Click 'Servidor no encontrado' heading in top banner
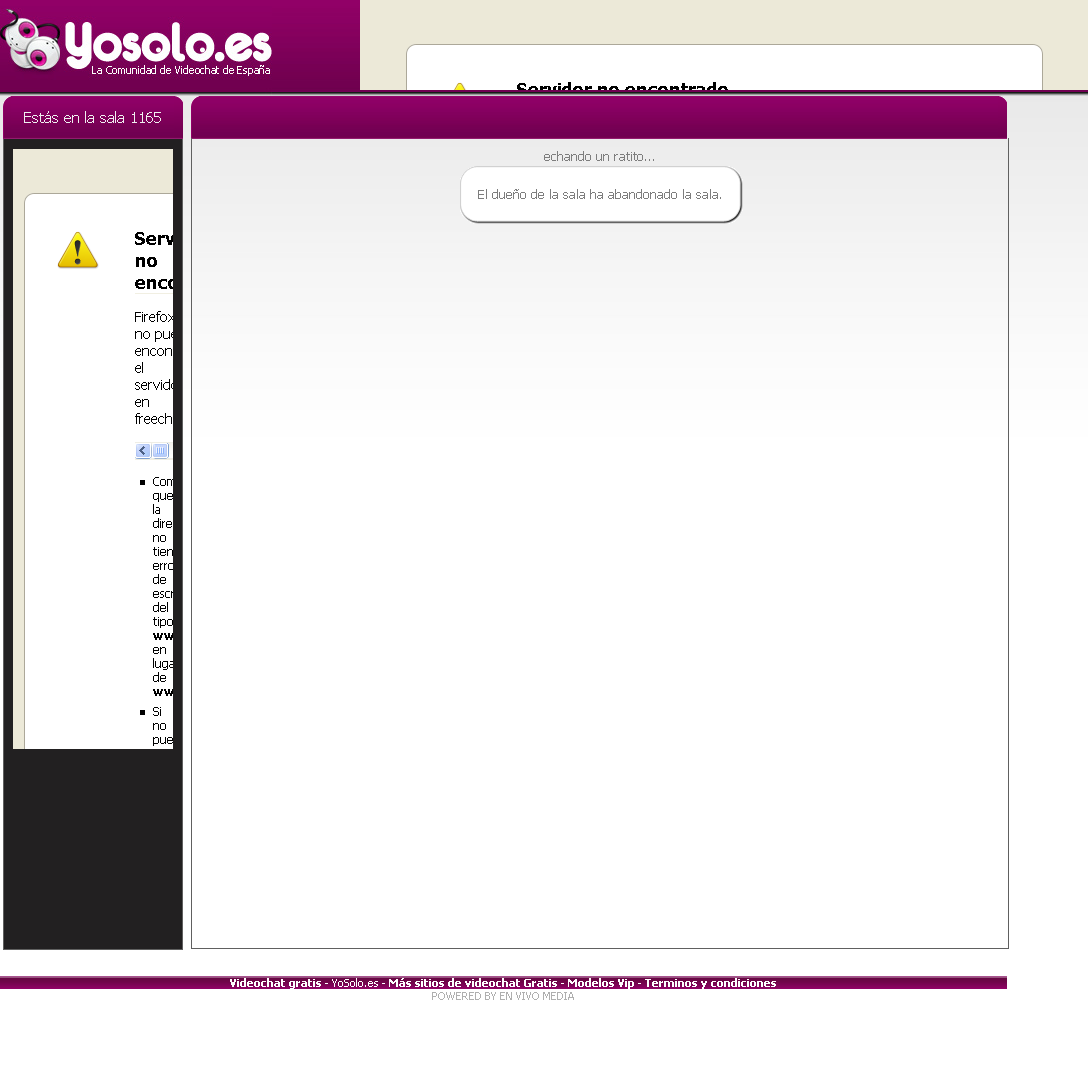This screenshot has height=1072, width=1088. [621, 87]
